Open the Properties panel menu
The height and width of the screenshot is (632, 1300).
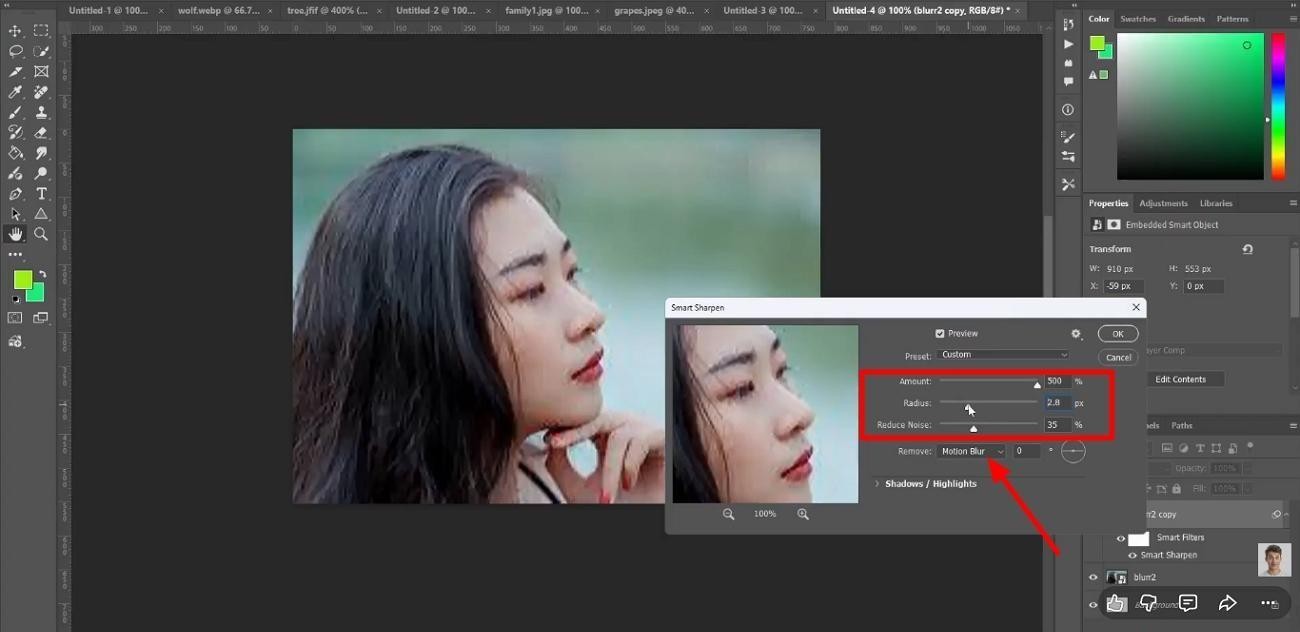click(x=1293, y=203)
